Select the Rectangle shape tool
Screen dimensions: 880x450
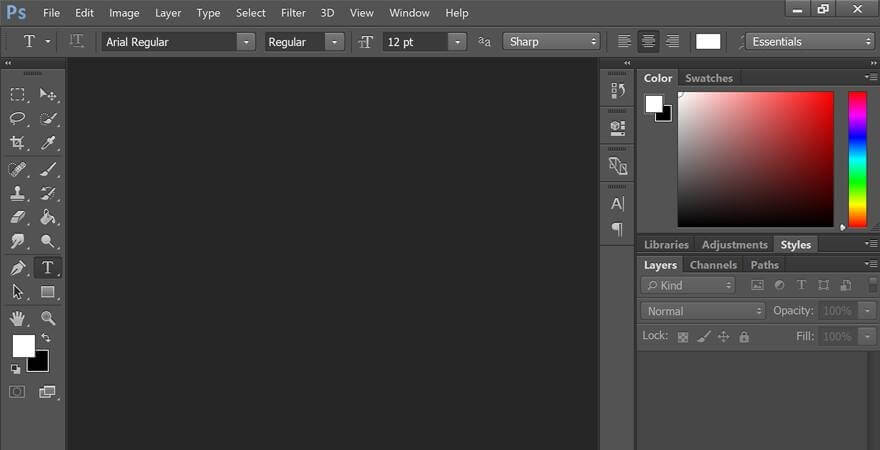(x=48, y=292)
